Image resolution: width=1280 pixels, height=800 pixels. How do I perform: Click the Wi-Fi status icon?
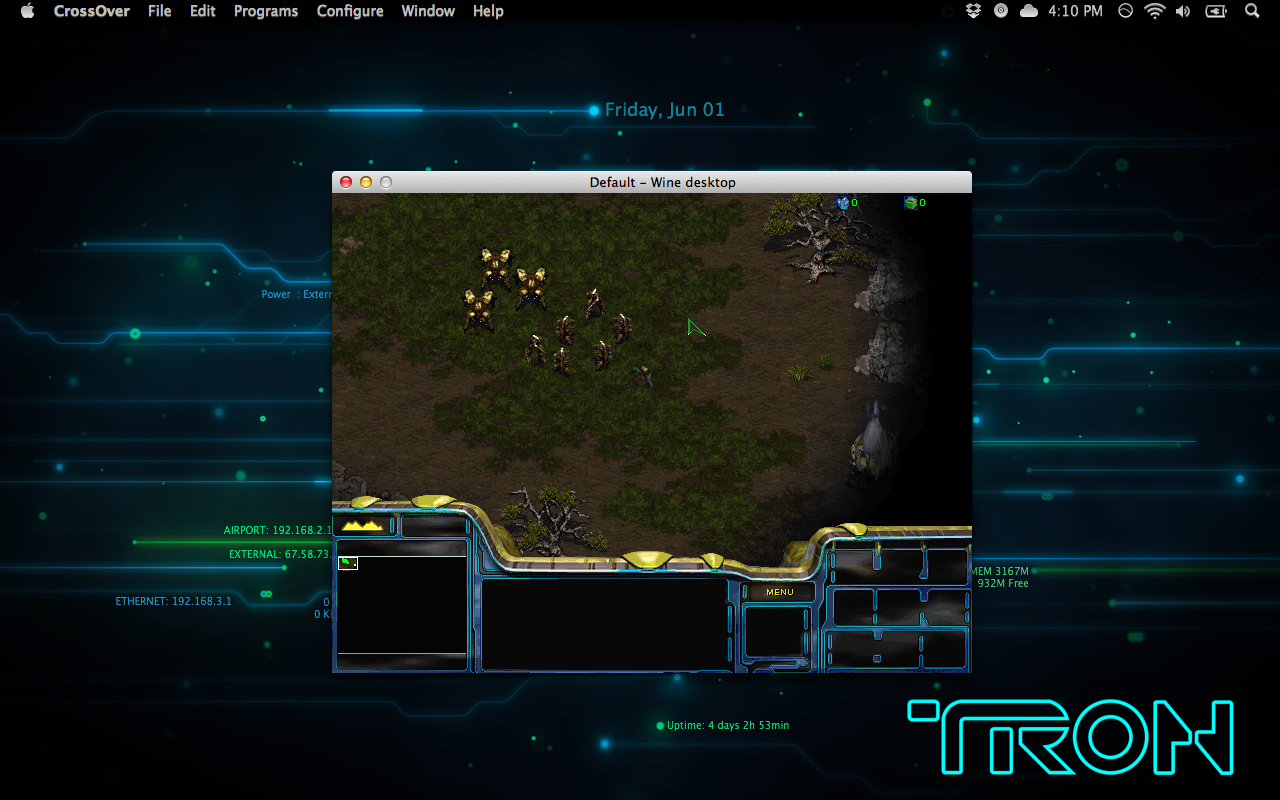click(1155, 11)
